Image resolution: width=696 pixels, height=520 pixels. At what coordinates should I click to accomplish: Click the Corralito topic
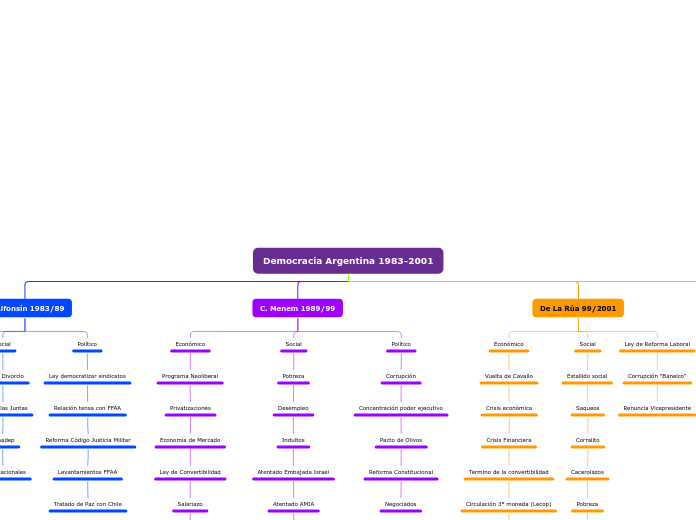tap(587, 440)
